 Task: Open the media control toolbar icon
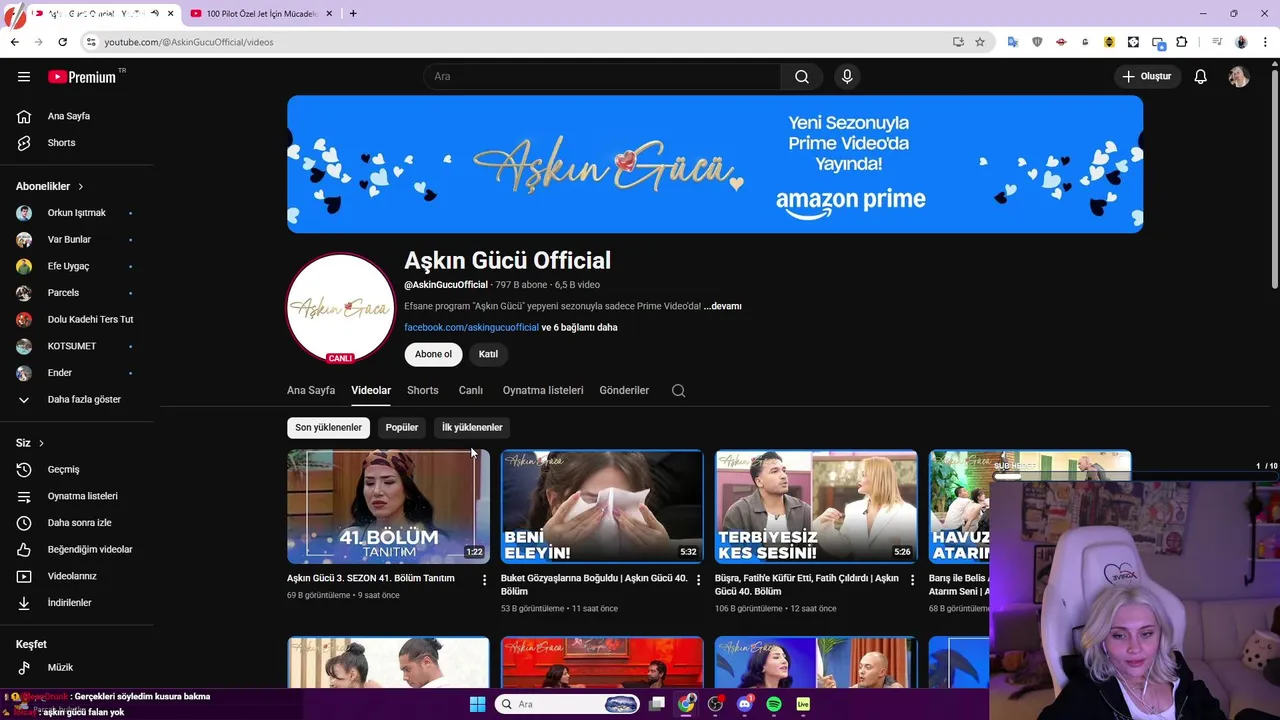tap(1216, 42)
